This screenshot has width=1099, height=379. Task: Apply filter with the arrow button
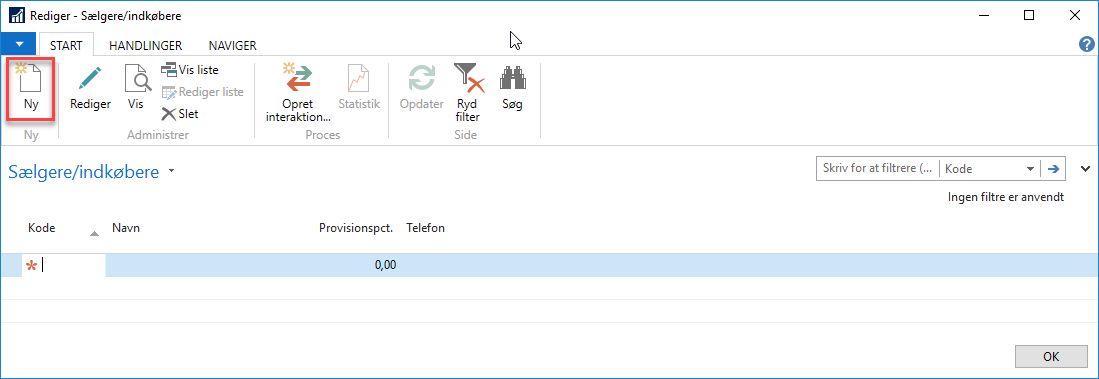1053,169
